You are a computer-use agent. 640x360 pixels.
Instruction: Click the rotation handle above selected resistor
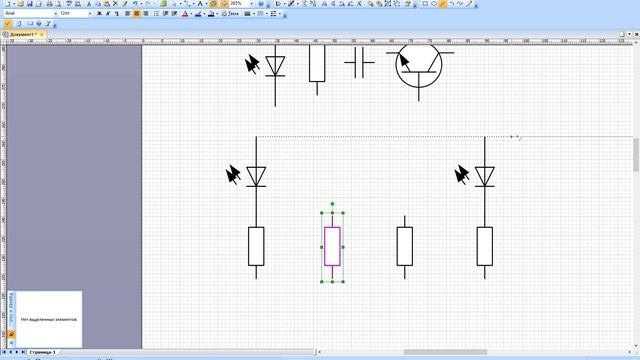(x=332, y=204)
